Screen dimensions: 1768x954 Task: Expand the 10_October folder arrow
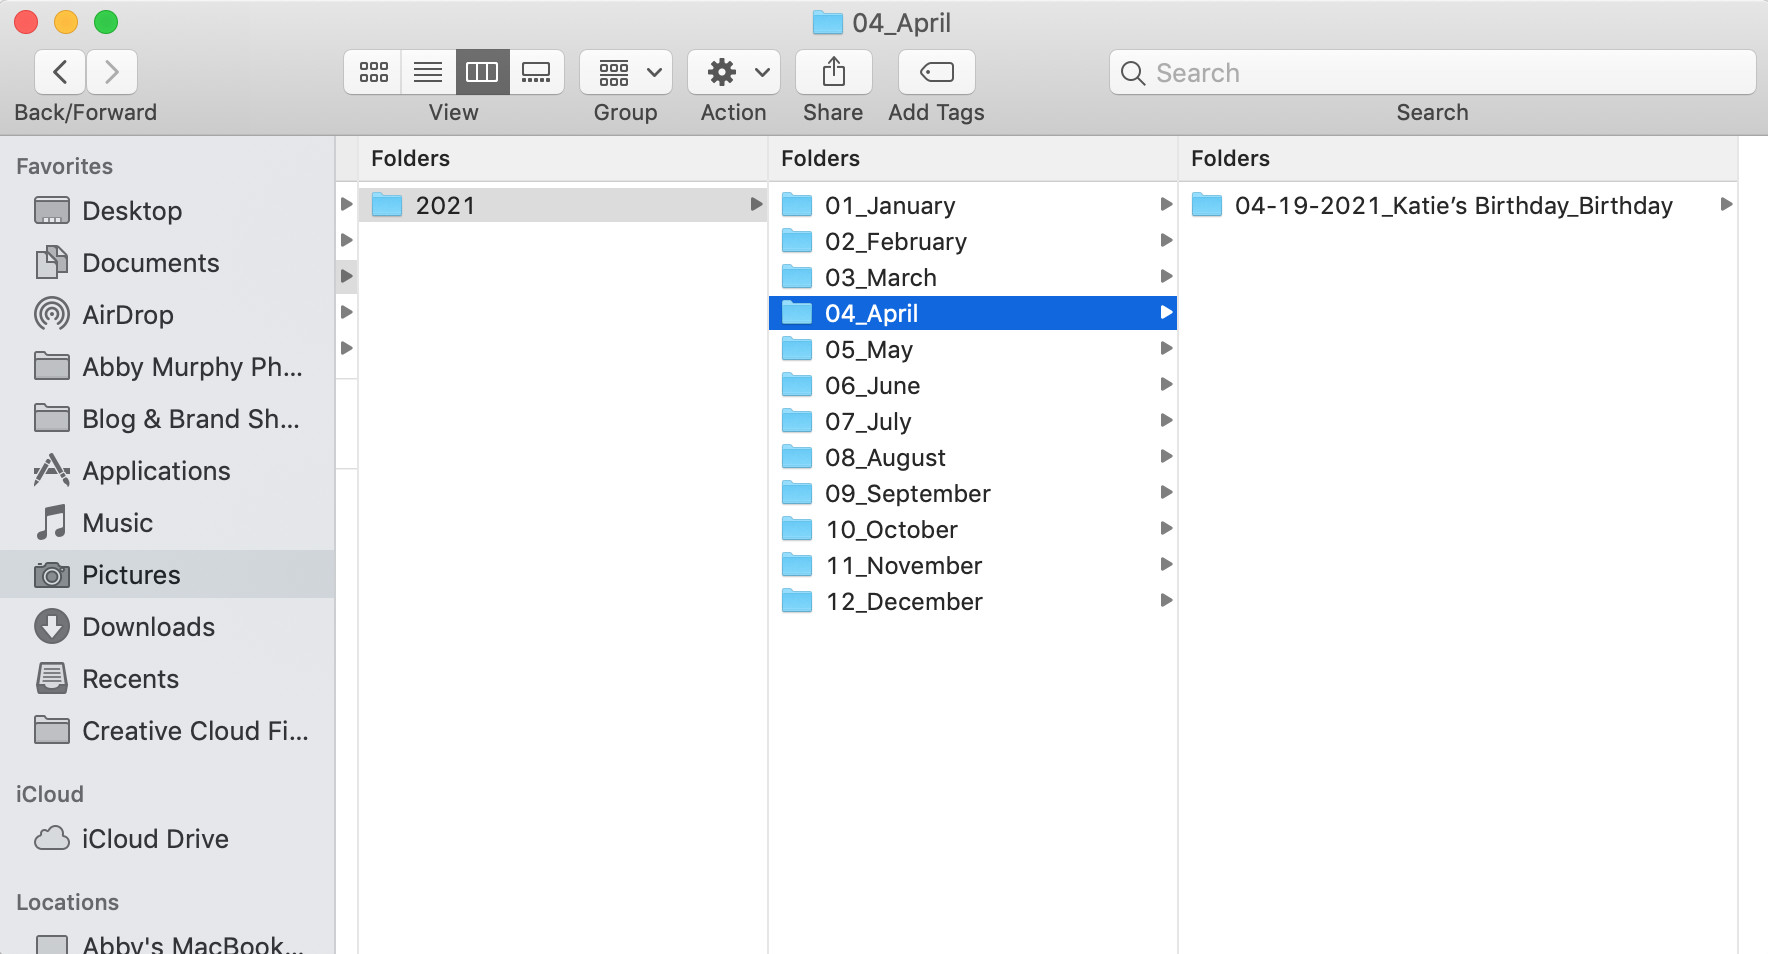point(1166,528)
